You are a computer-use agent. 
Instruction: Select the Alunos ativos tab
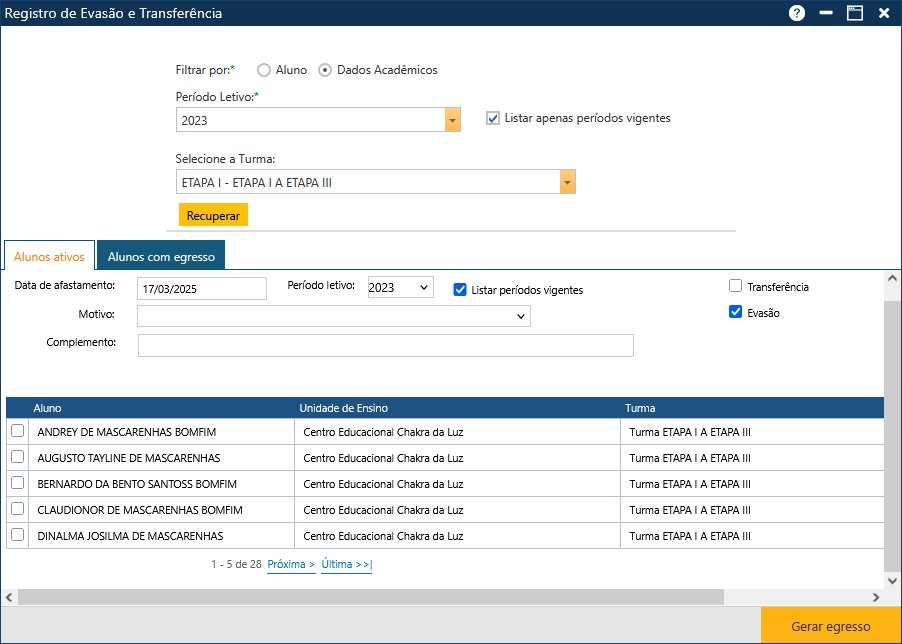point(49,256)
